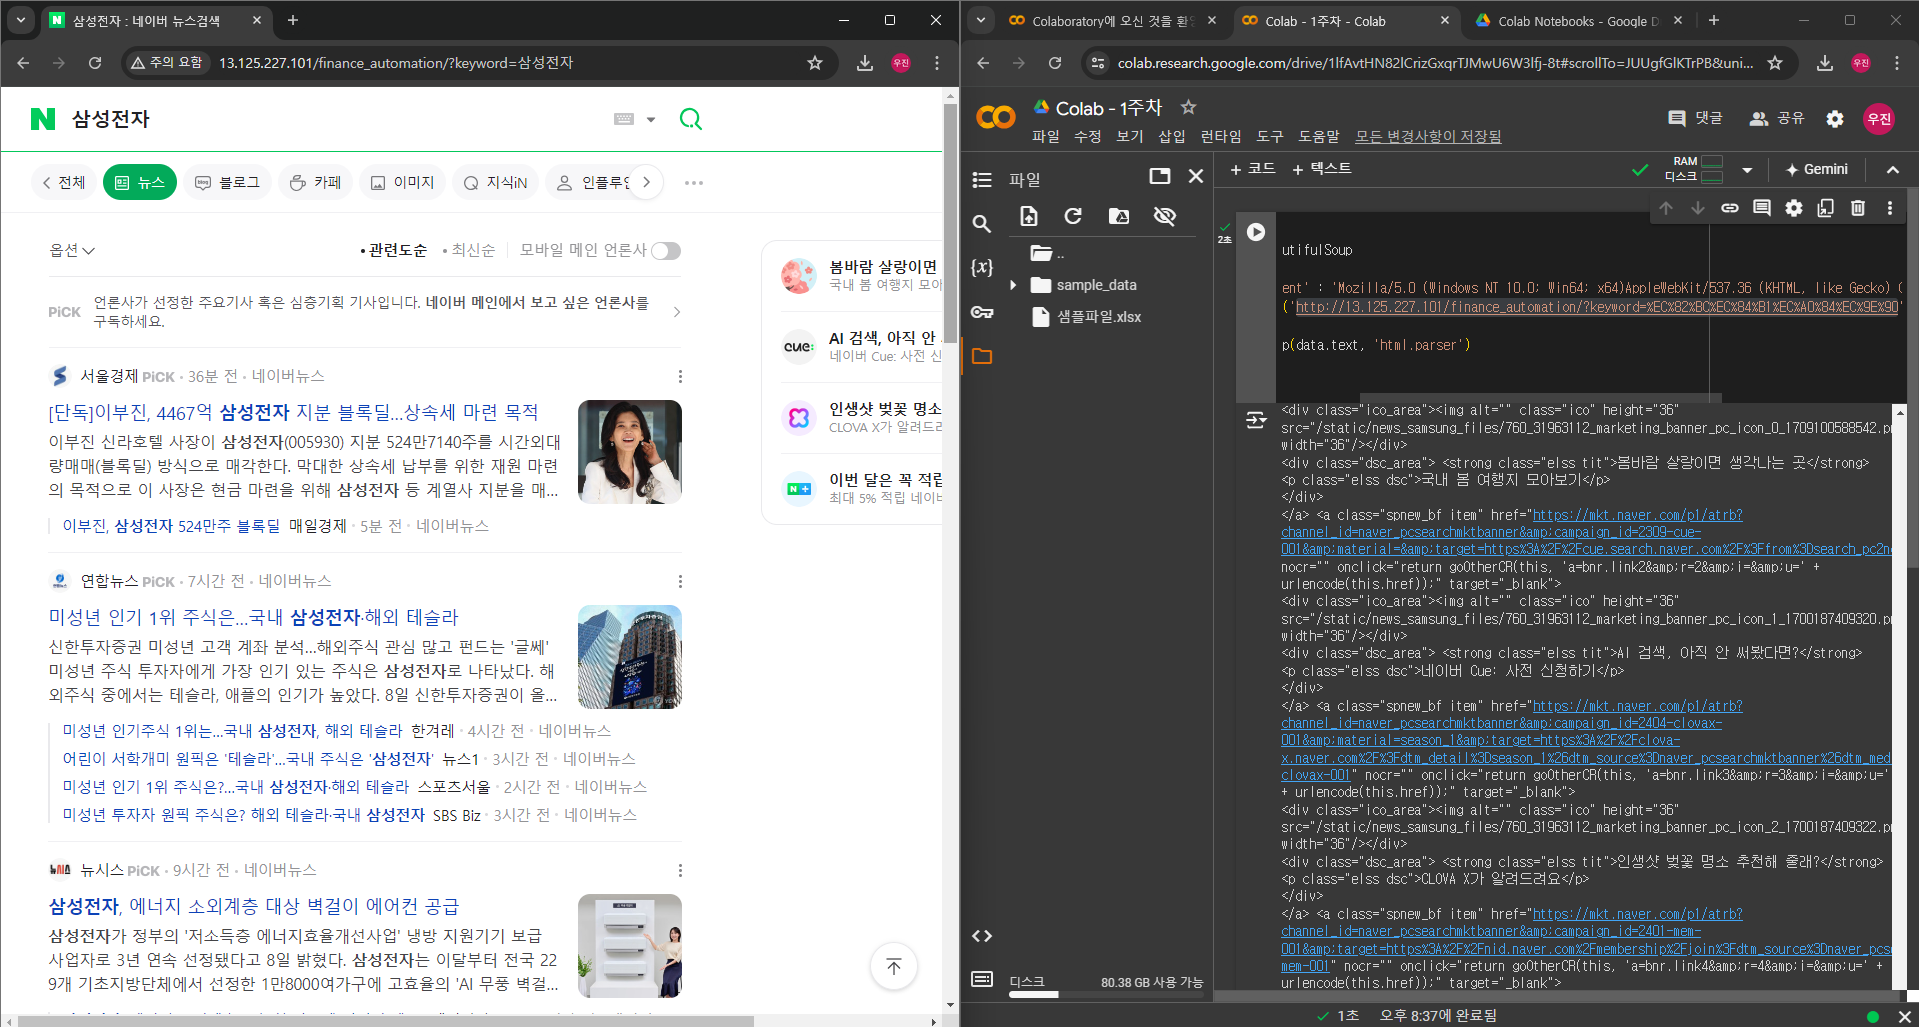Open the tab list dropdown in left browser

pyautogui.click(x=21, y=20)
